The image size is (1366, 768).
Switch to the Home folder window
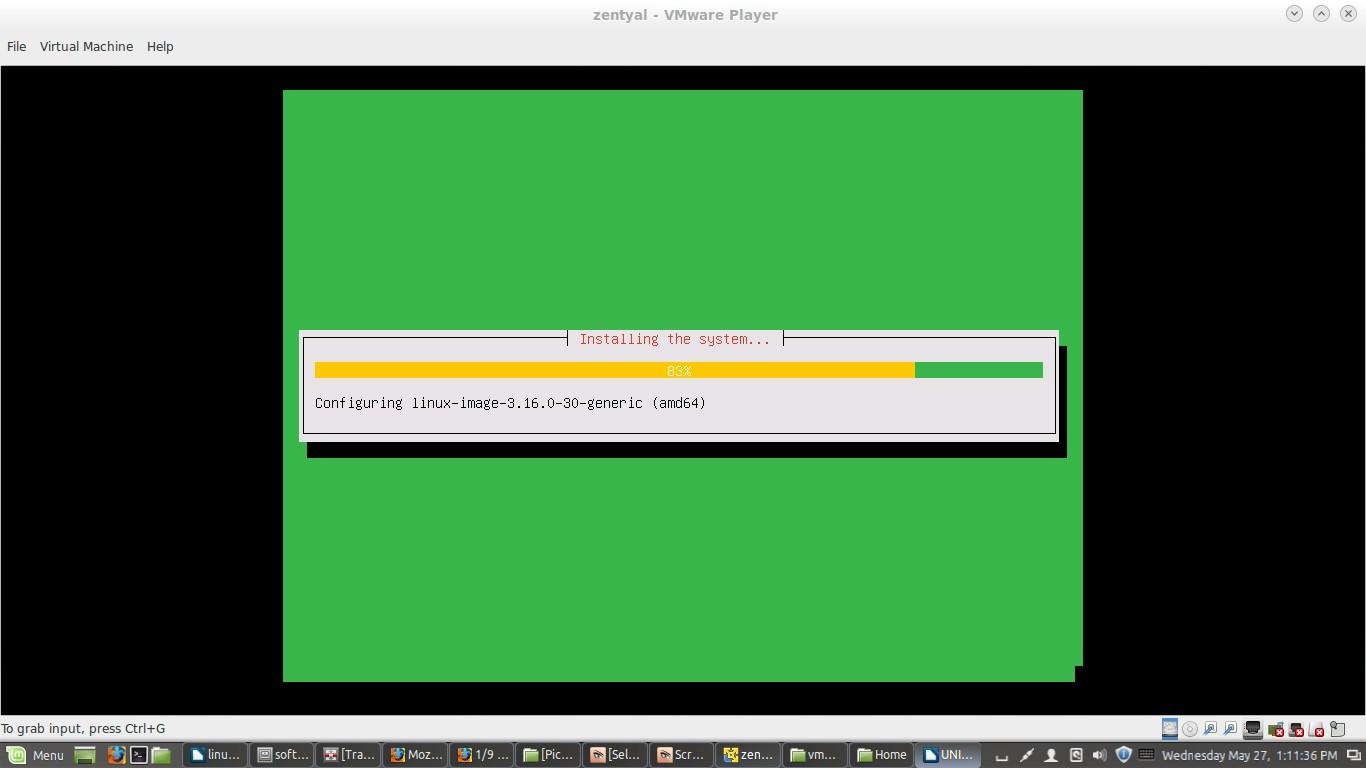coord(882,755)
